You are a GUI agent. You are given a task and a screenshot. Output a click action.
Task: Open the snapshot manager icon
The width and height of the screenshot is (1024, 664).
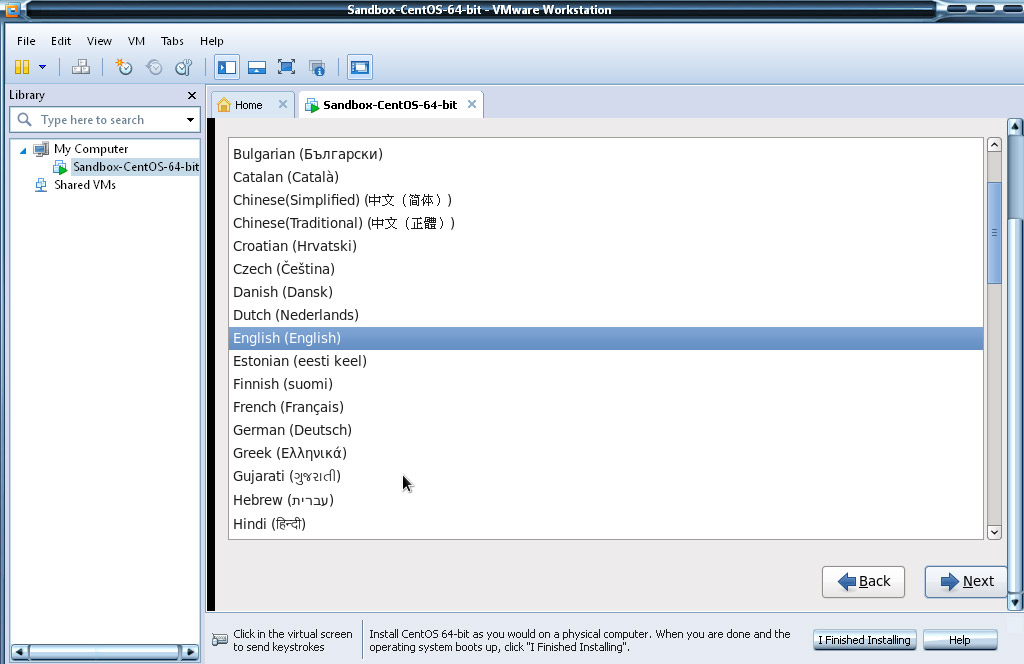point(184,67)
